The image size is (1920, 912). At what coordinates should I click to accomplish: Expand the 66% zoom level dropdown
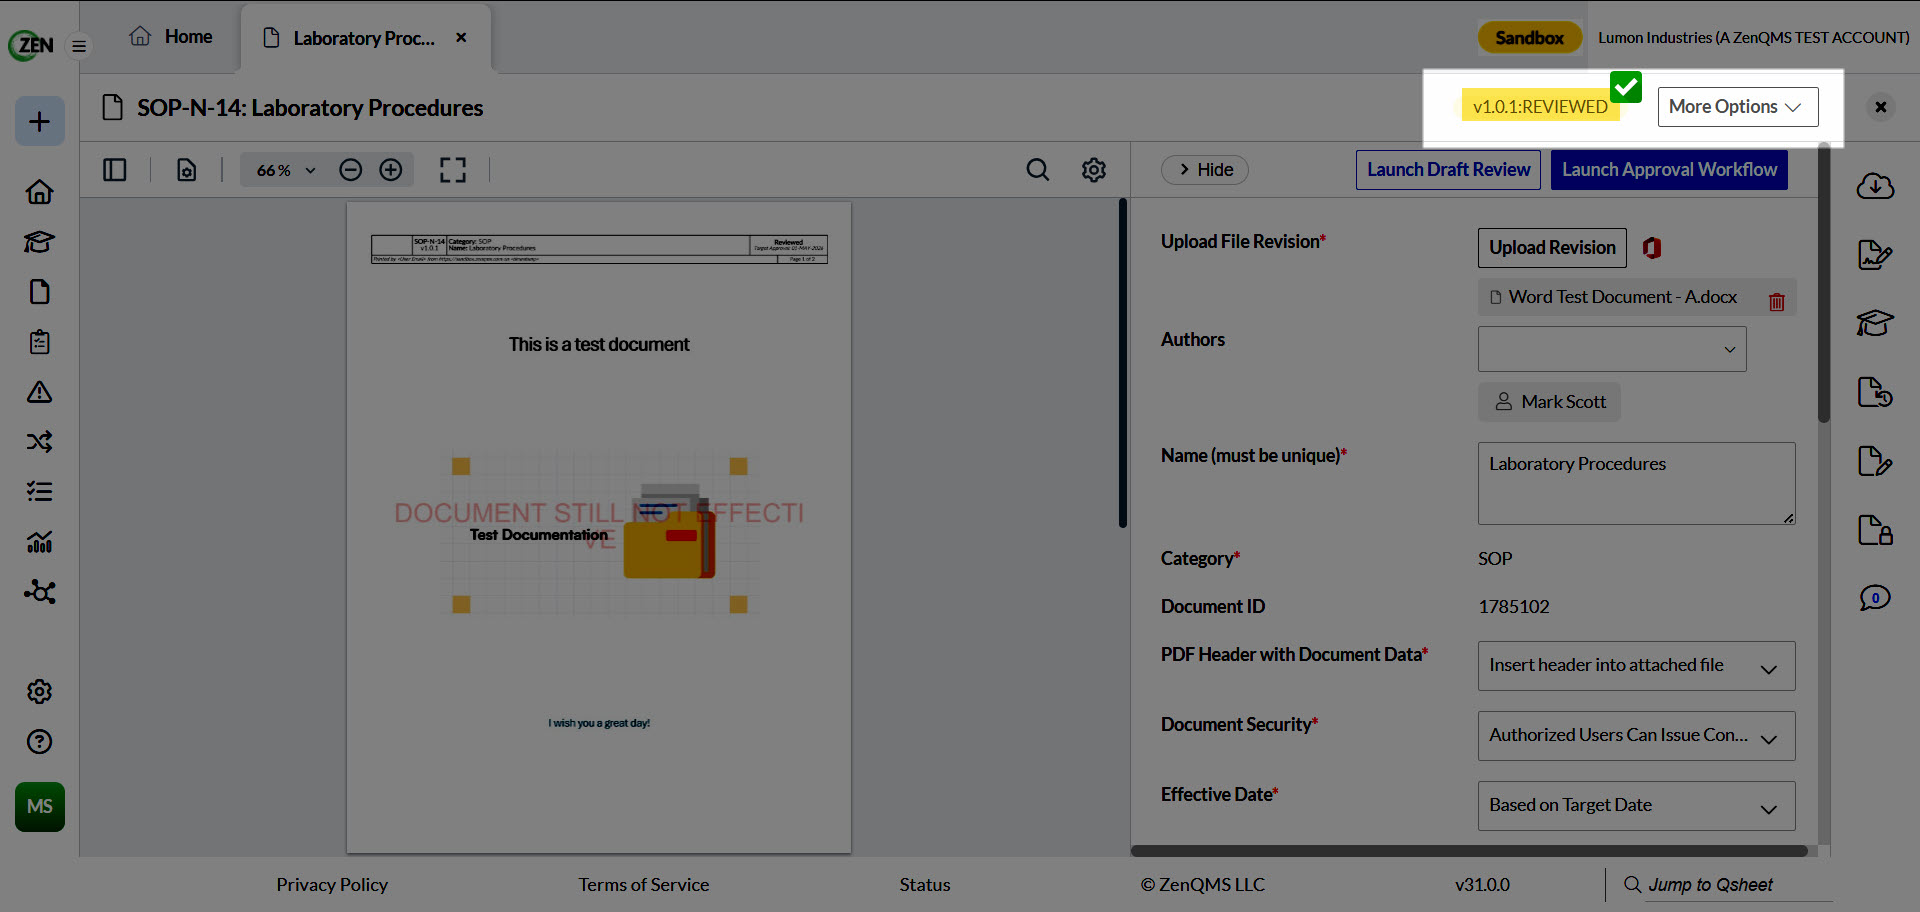[x=286, y=170]
